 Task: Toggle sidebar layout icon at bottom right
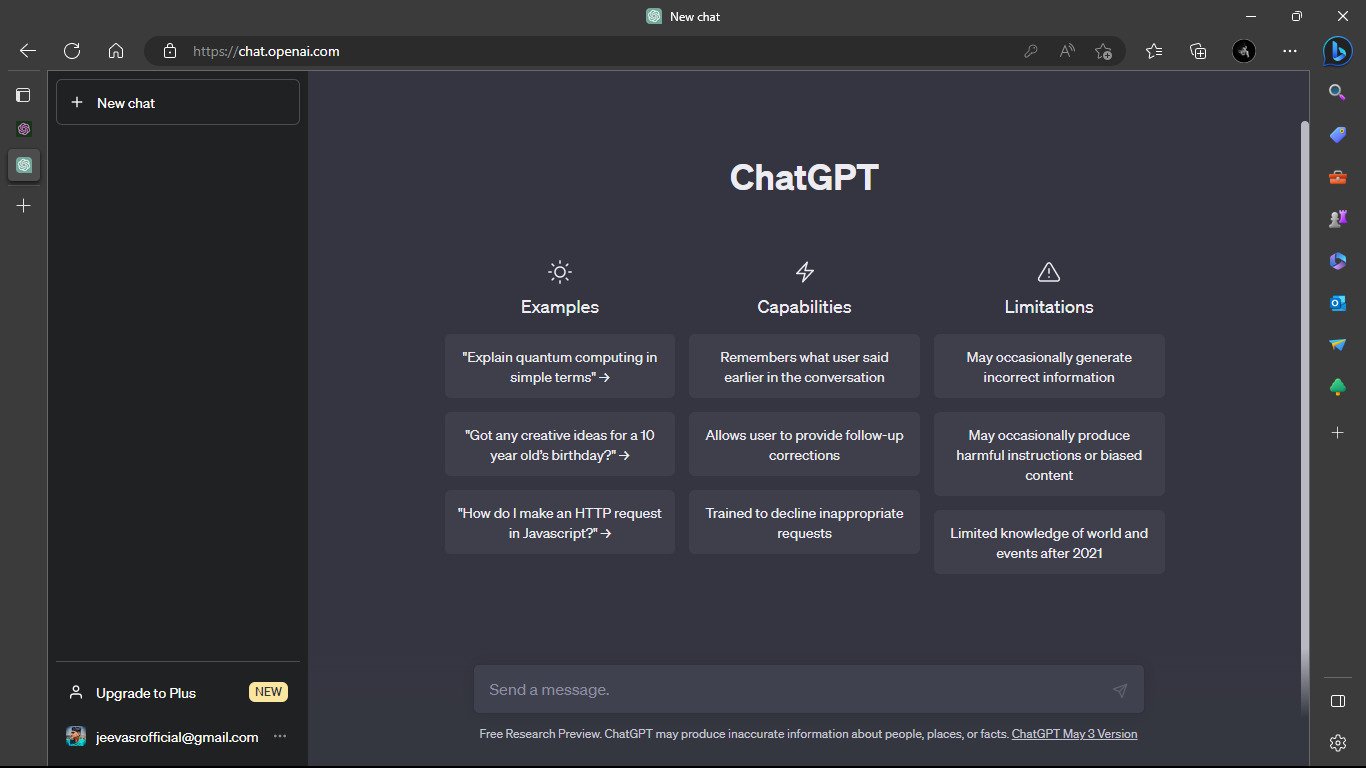coord(1338,701)
